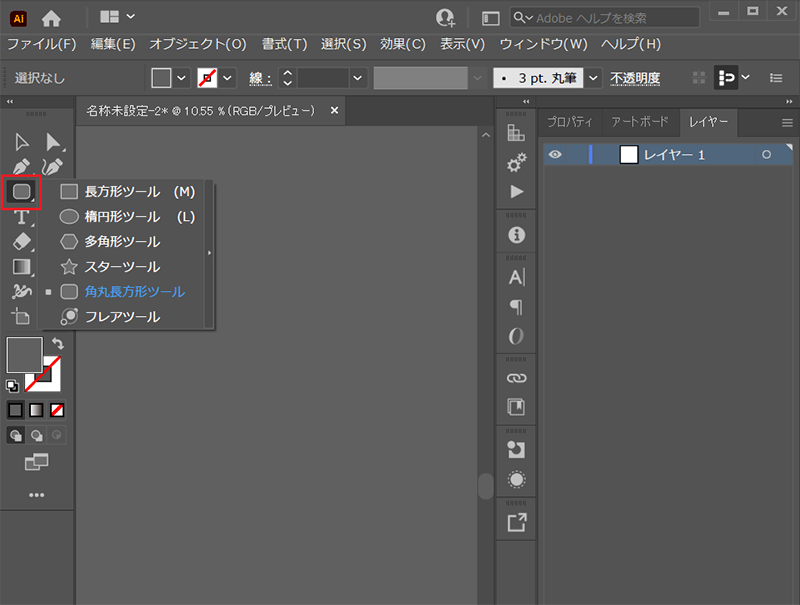This screenshot has width=800, height=605.
Task: Search in Adobe ヘルプを検索 field
Action: tap(605, 18)
